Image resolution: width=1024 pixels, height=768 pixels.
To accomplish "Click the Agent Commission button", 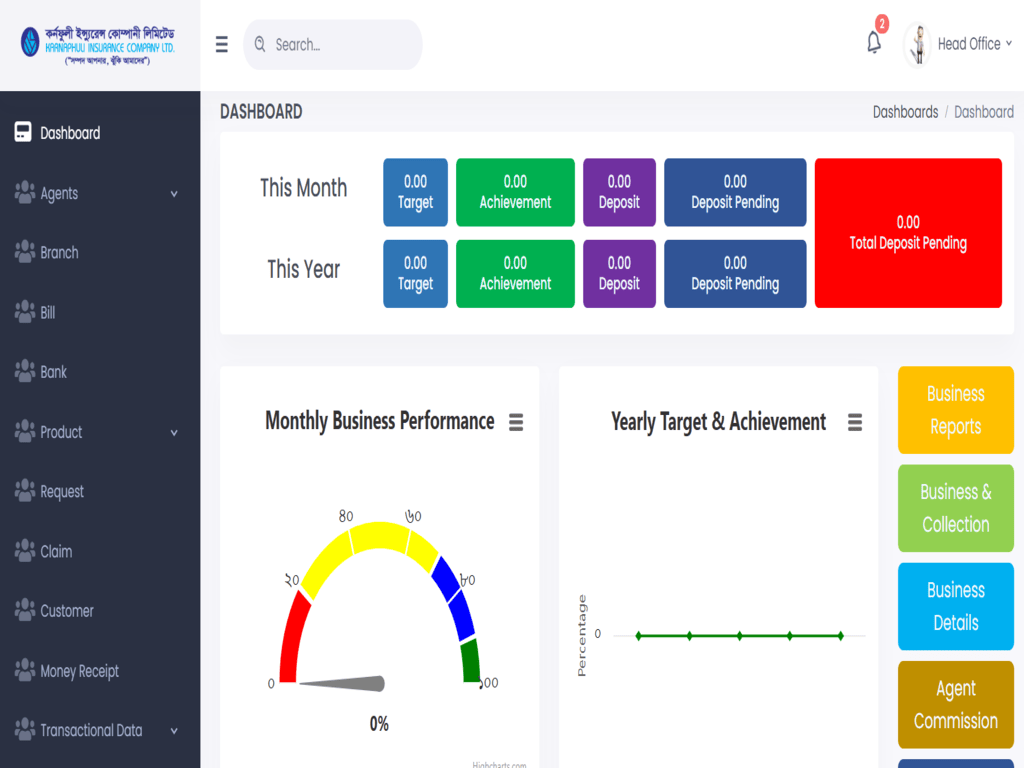I will pyautogui.click(x=955, y=704).
